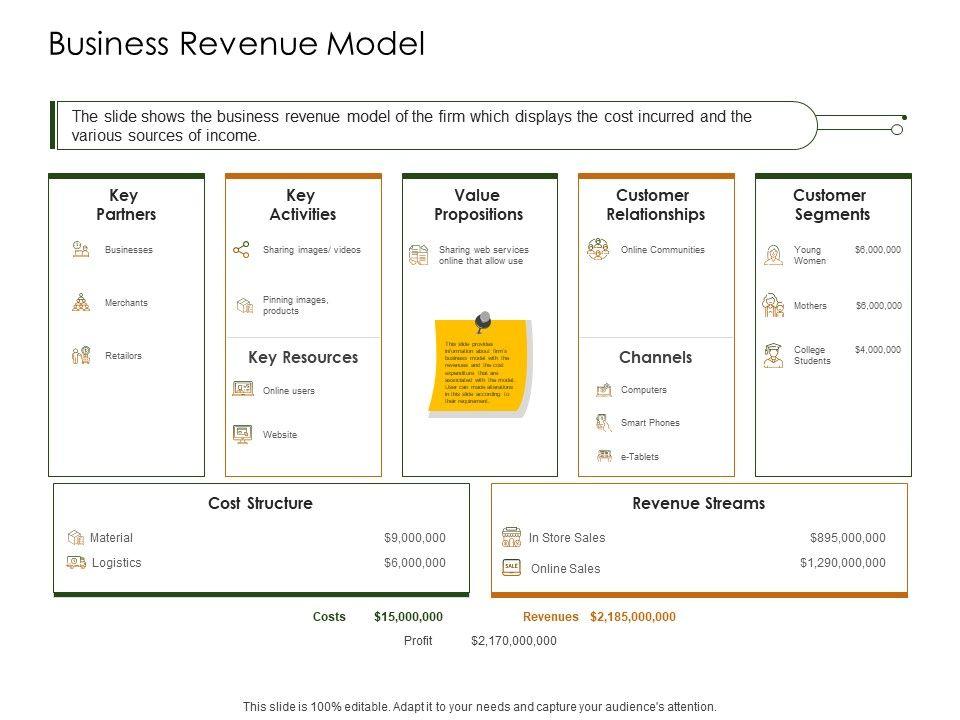
Task: Click the Computers channel icon
Action: pyautogui.click(x=603, y=390)
